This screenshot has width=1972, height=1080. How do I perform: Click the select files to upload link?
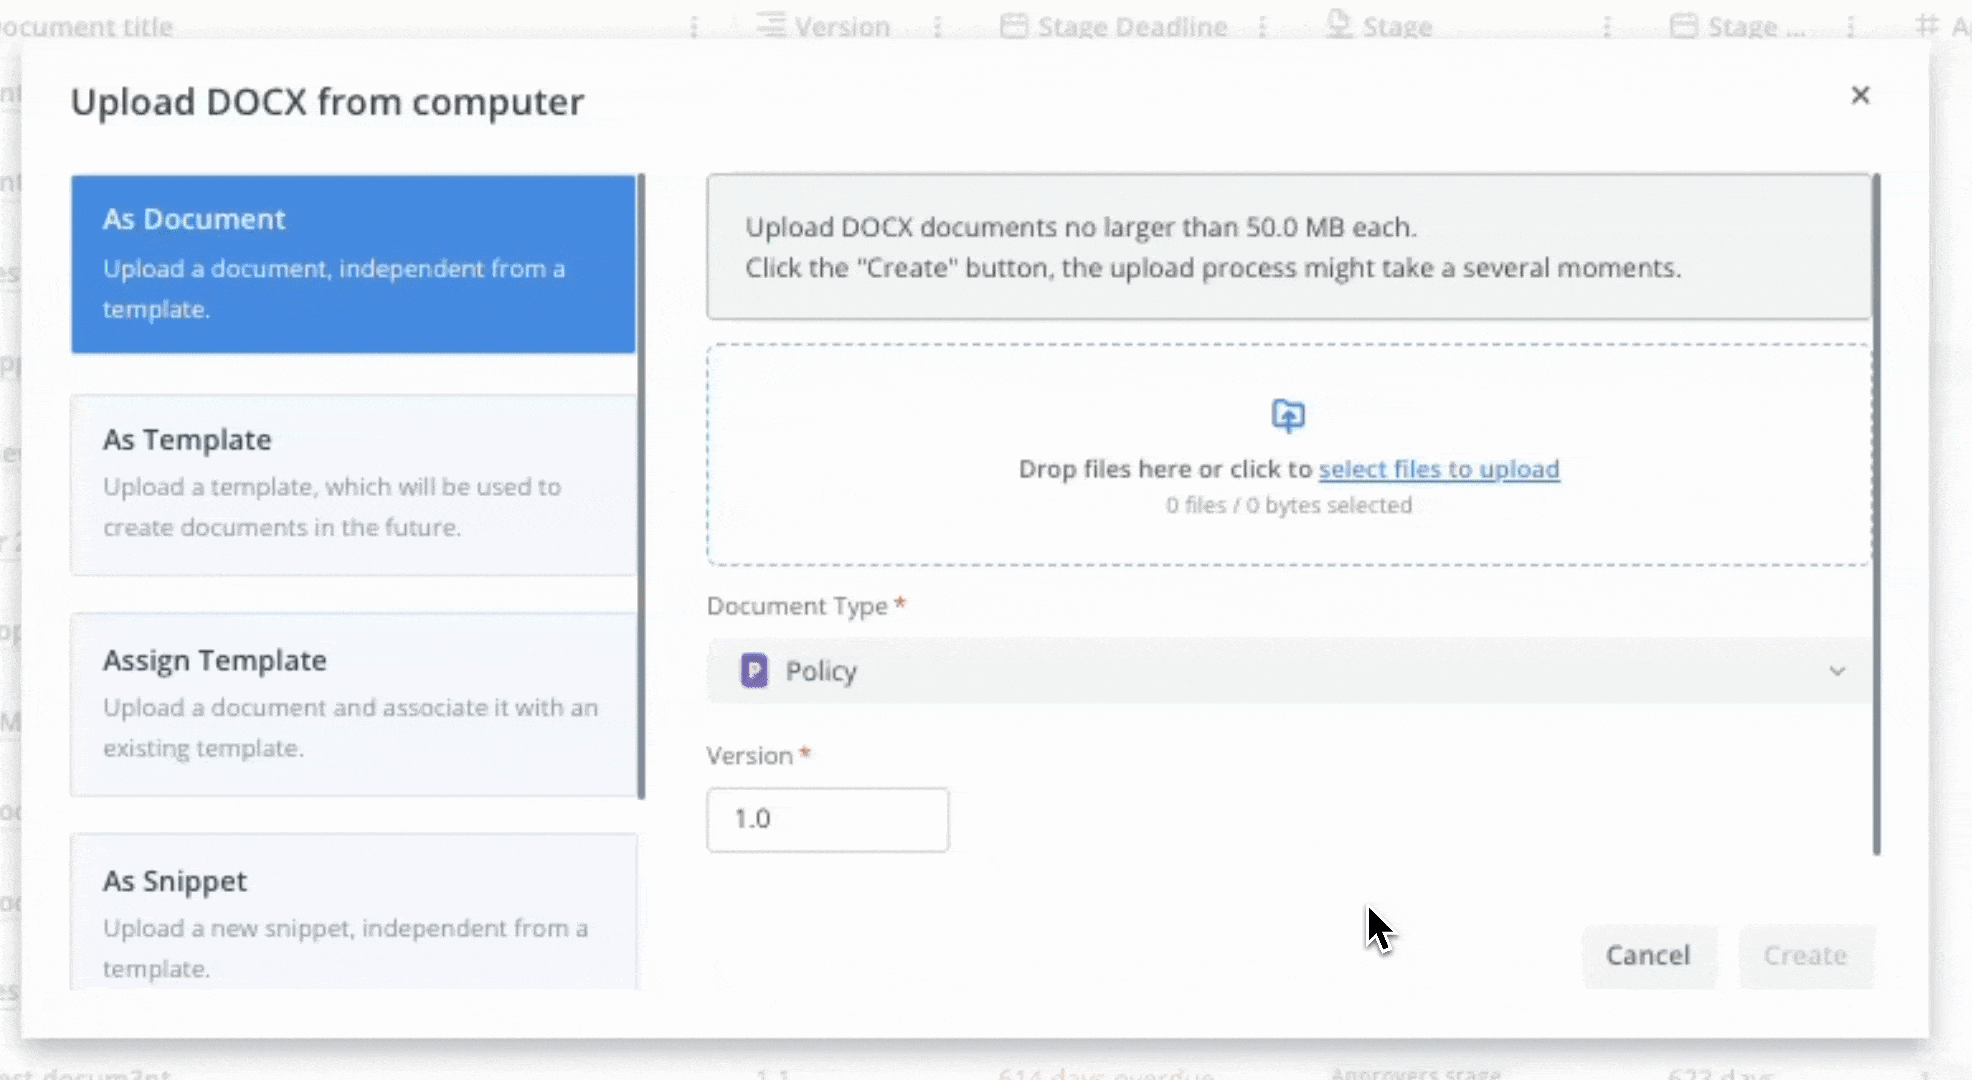pos(1438,469)
